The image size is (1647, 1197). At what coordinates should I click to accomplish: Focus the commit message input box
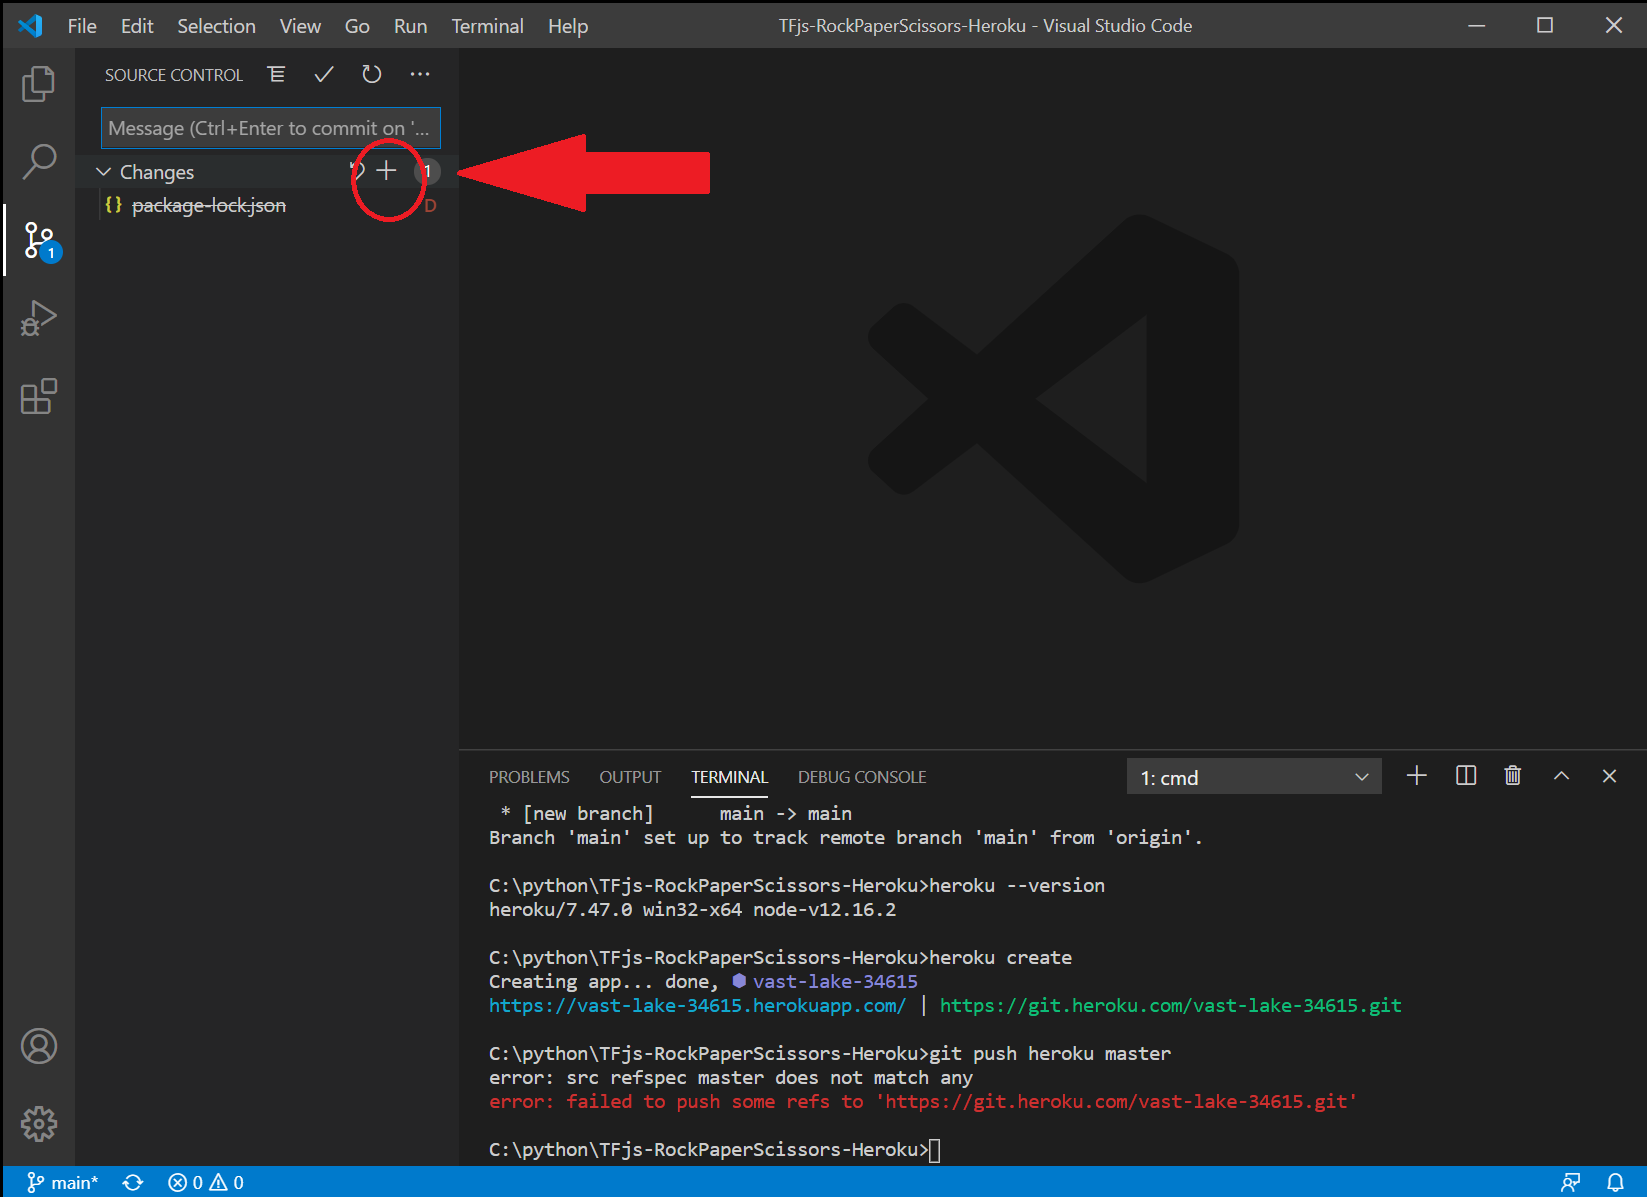point(271,128)
